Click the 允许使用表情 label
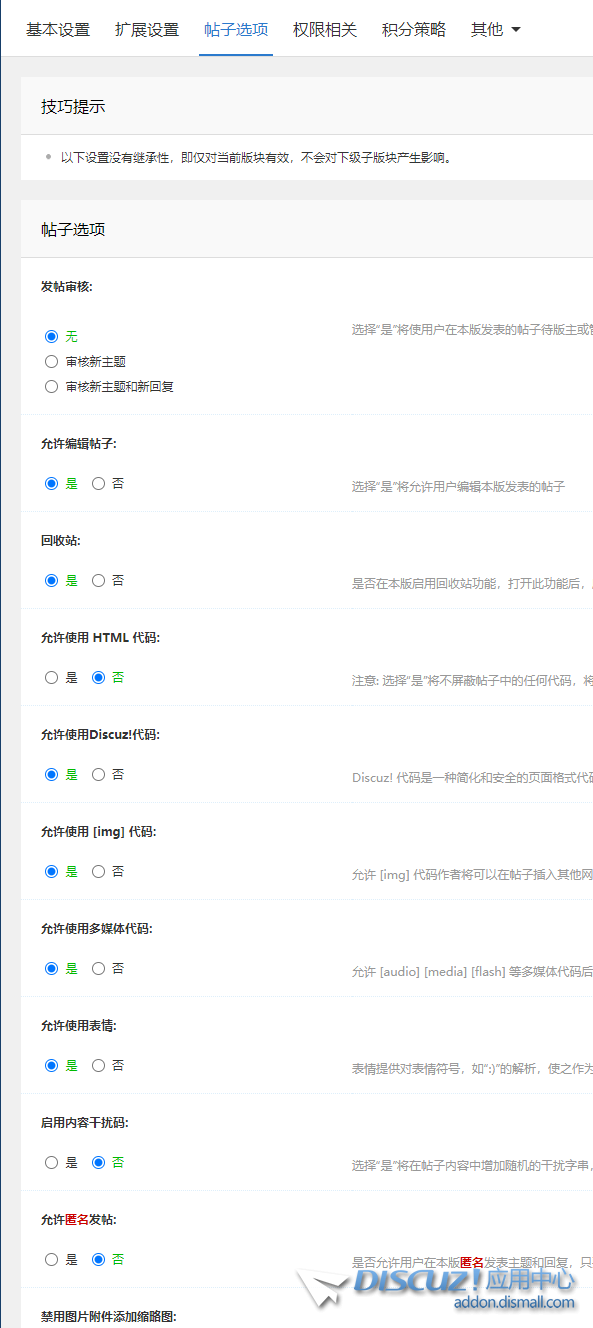The height and width of the screenshot is (1328, 593). coord(79,1026)
